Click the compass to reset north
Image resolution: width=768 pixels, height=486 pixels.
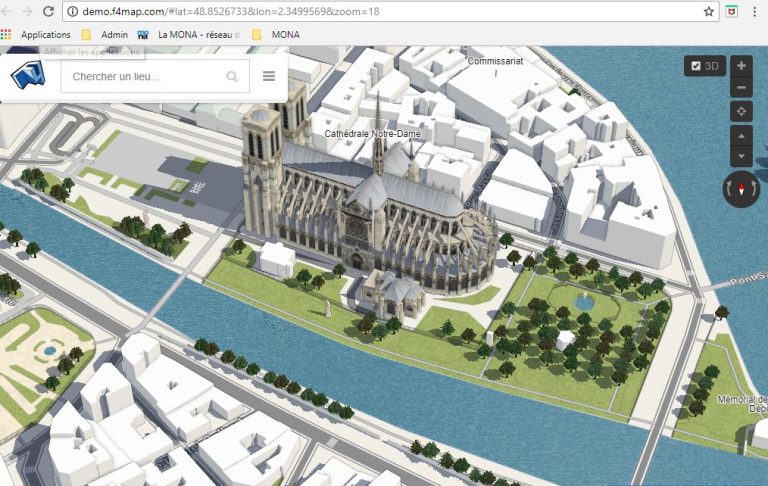click(x=741, y=188)
